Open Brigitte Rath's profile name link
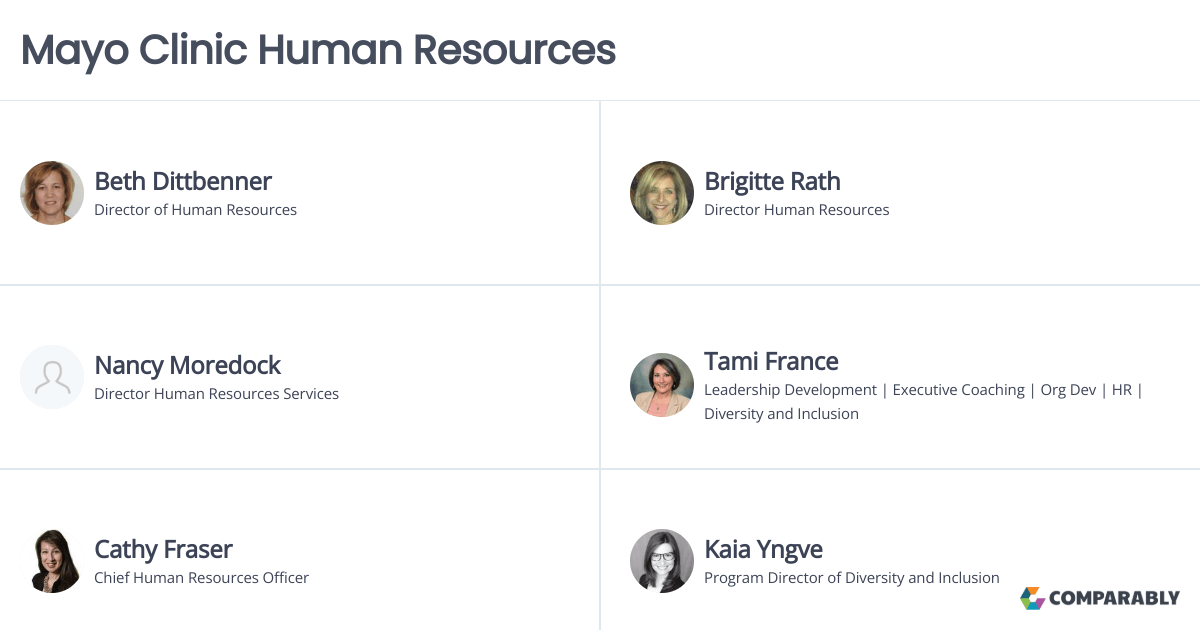The width and height of the screenshot is (1200, 630). click(773, 182)
